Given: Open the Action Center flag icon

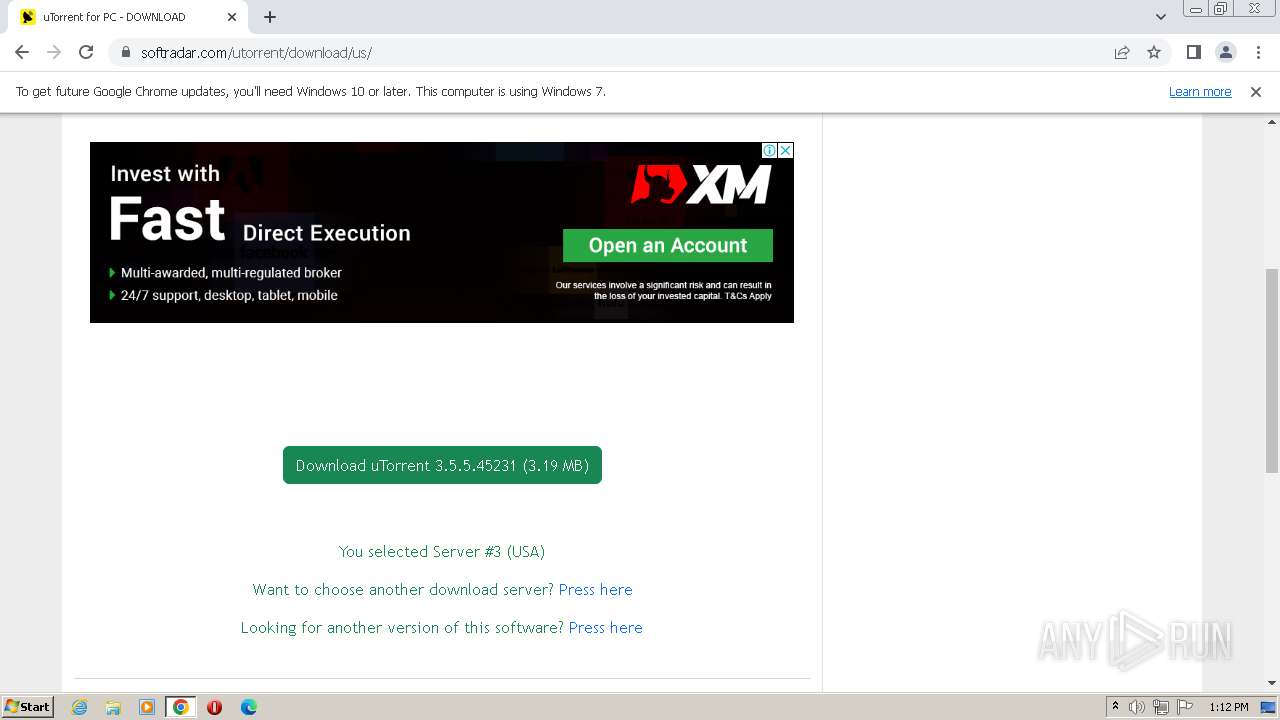Looking at the screenshot, I should tap(1185, 707).
